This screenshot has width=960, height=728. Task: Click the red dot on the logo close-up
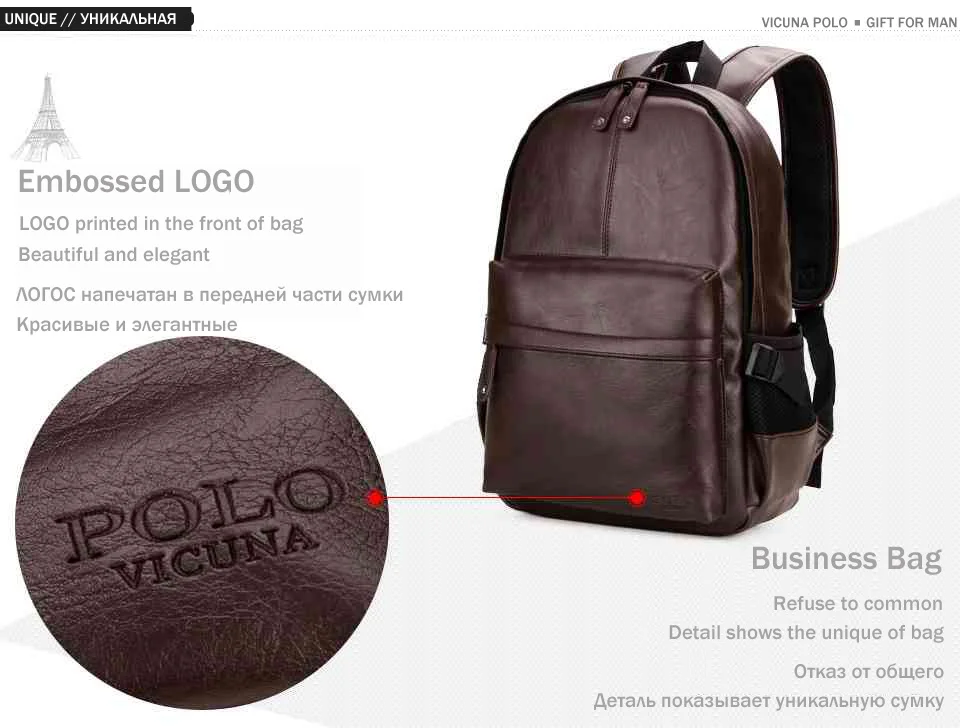[x=375, y=498]
